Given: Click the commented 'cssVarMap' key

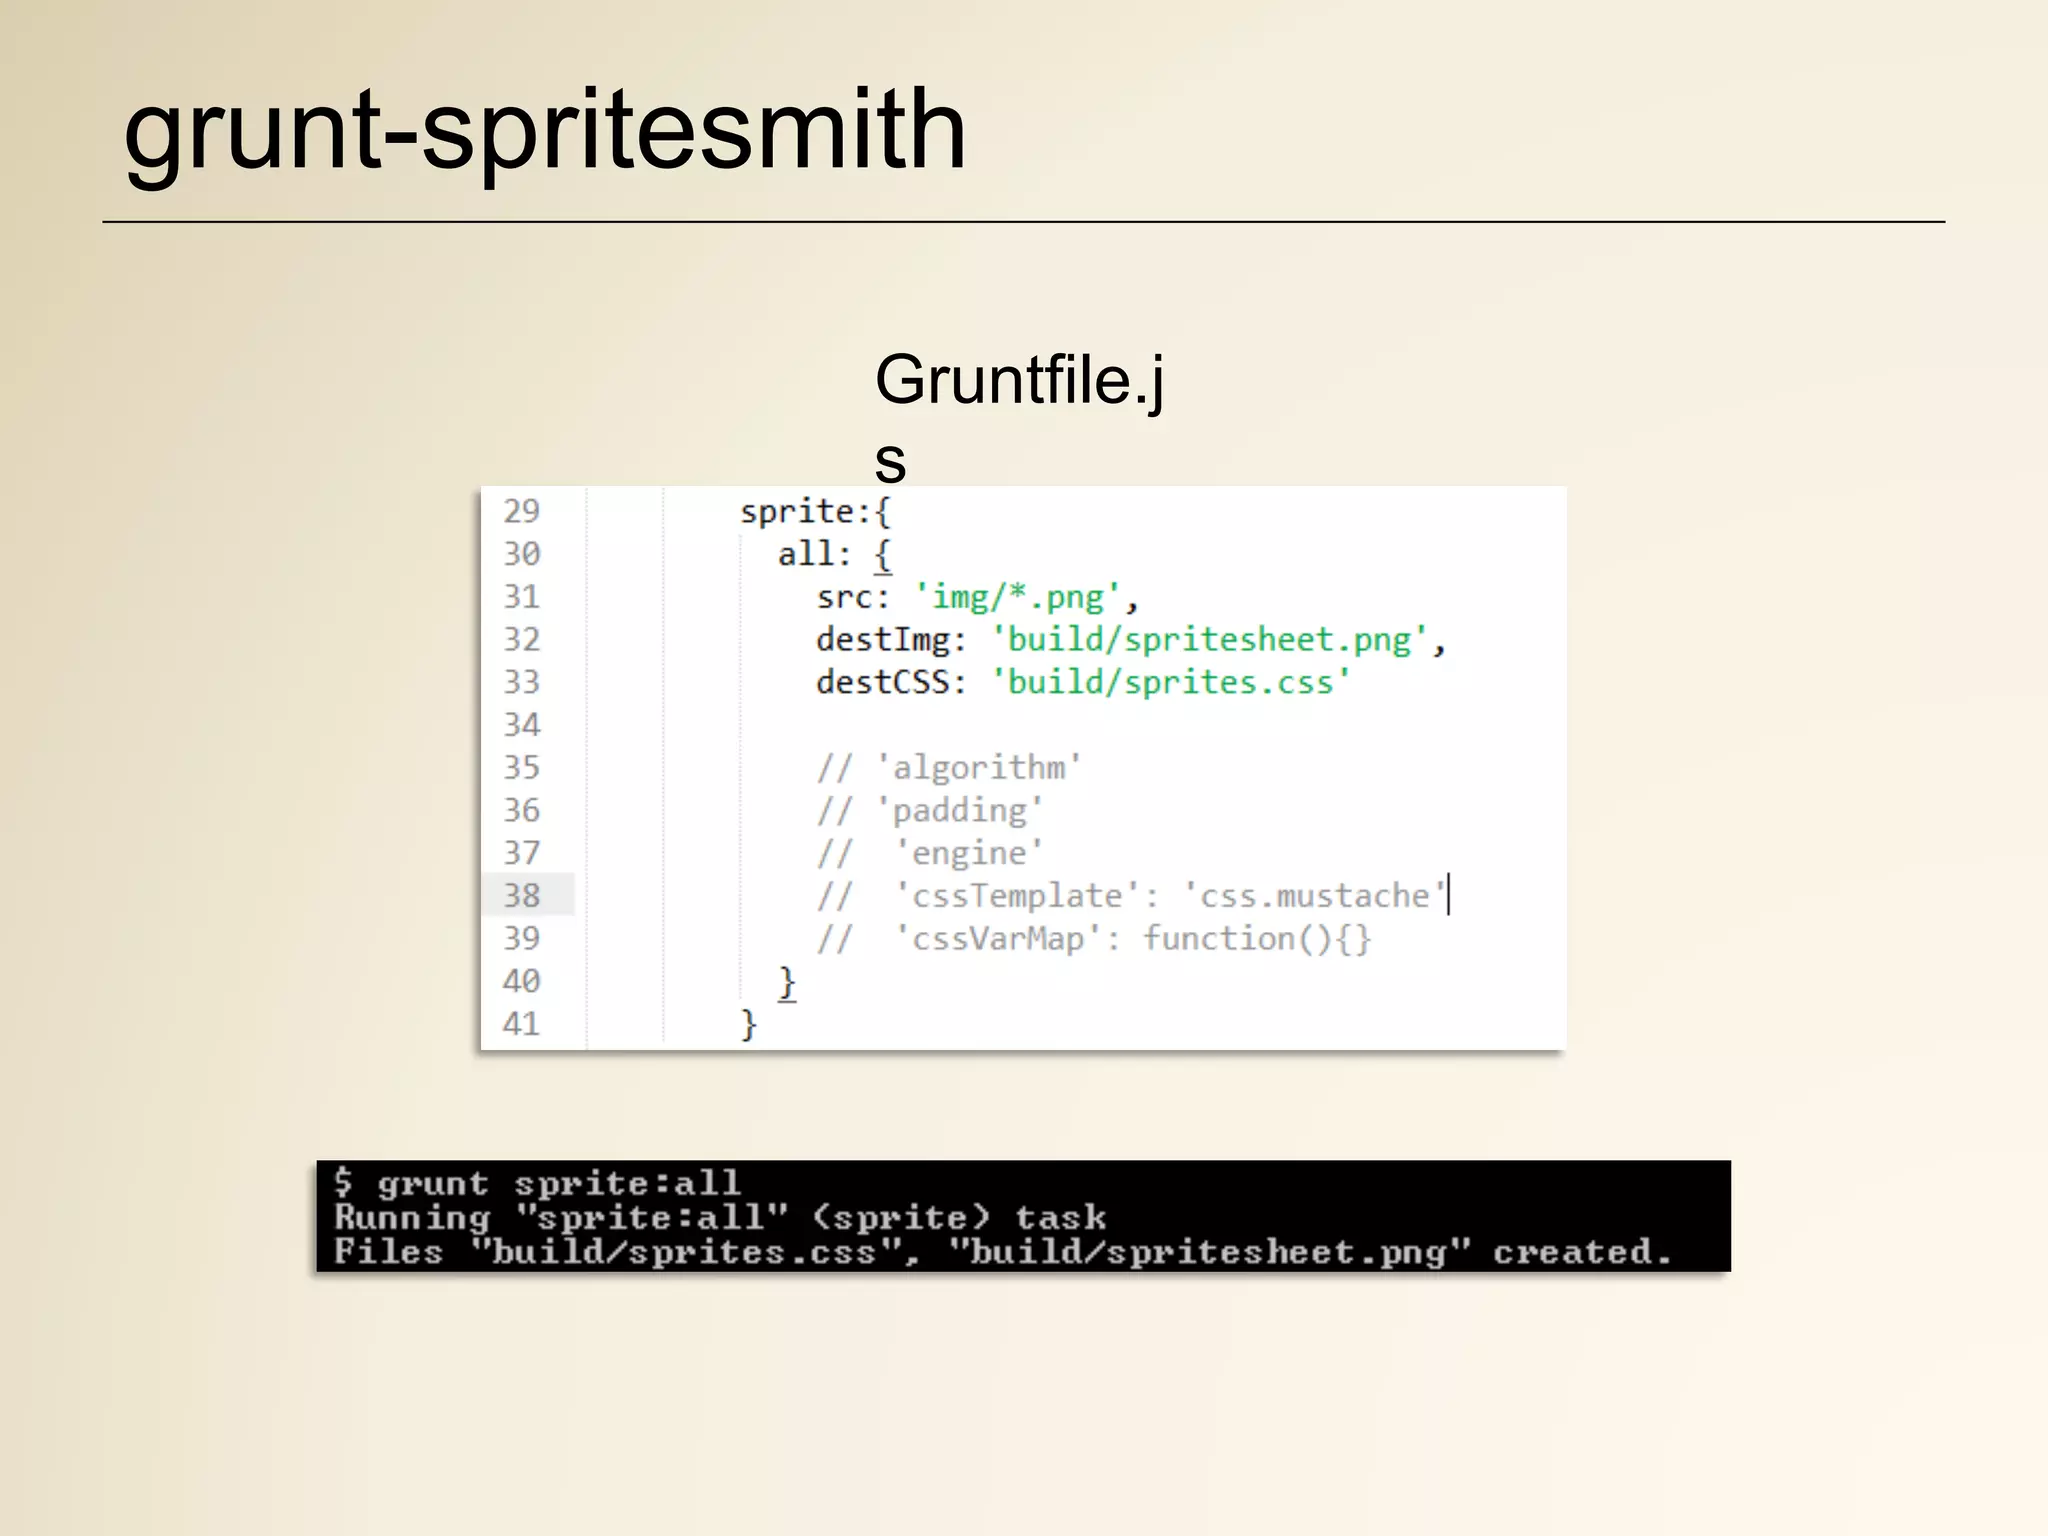Looking at the screenshot, I should [998, 940].
